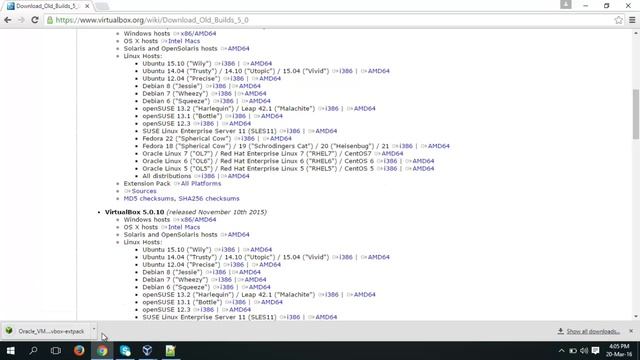This screenshot has height=360, width=640.
Task: Click the page vertical scrollbar thumb
Action: pos(636,114)
